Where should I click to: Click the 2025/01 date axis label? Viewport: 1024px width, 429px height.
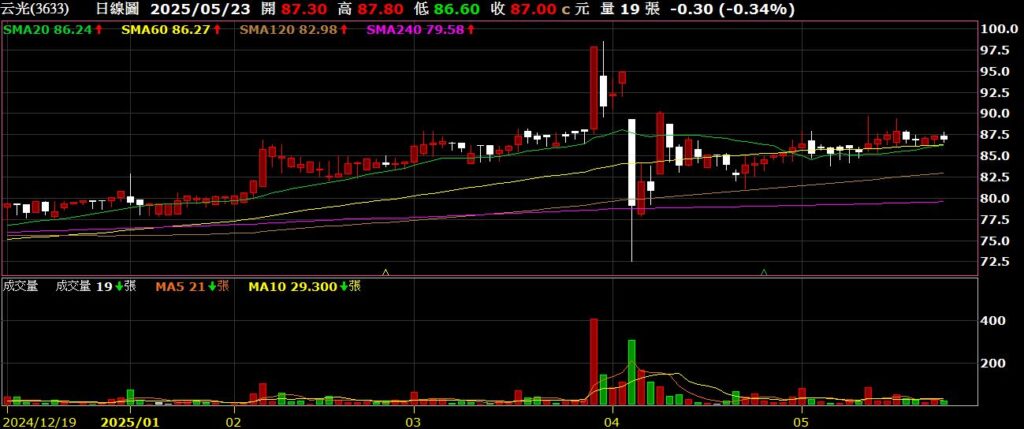click(x=131, y=422)
